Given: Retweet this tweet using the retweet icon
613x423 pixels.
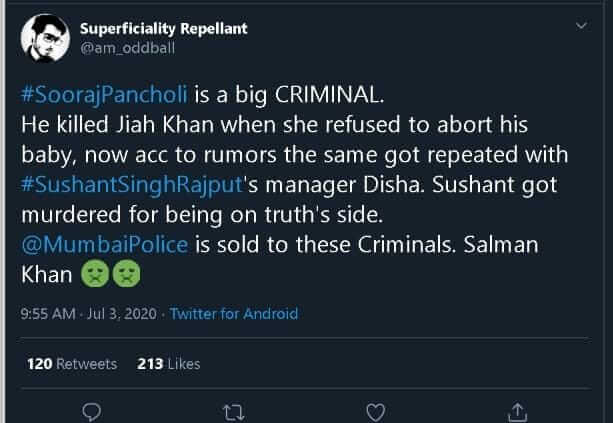Looking at the screenshot, I should coord(234,411).
